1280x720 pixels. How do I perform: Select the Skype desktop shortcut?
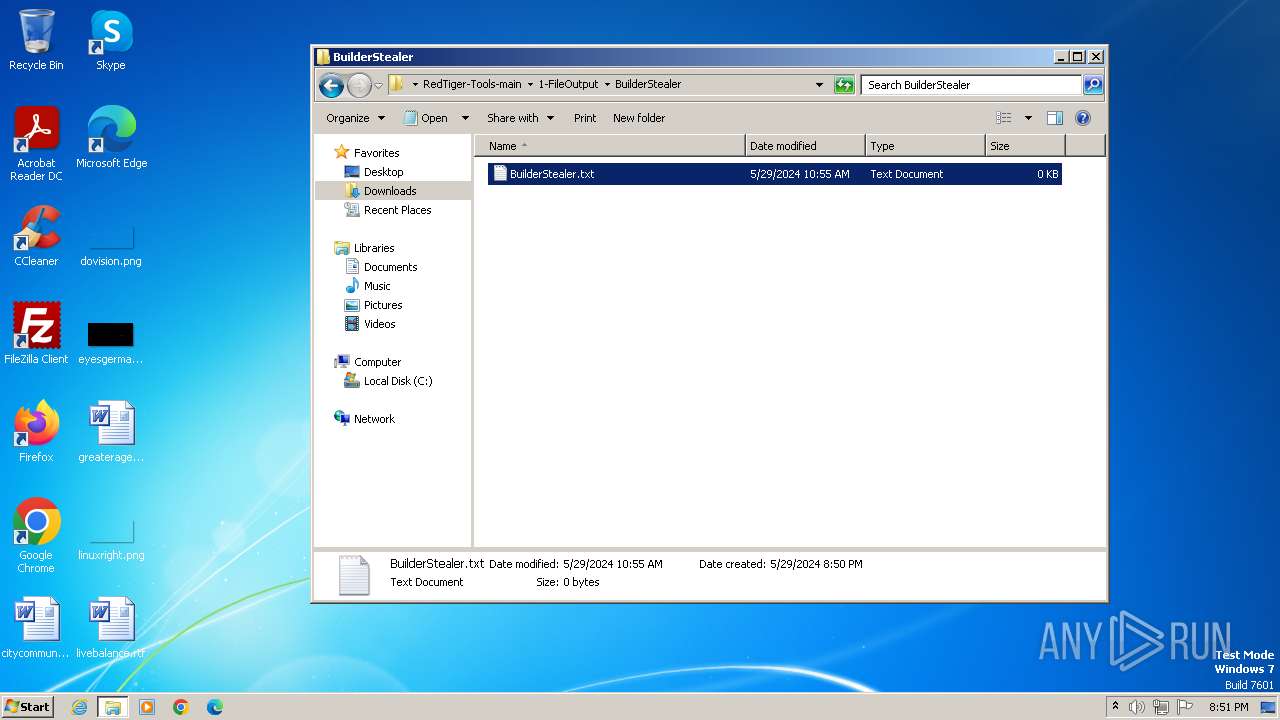click(111, 40)
